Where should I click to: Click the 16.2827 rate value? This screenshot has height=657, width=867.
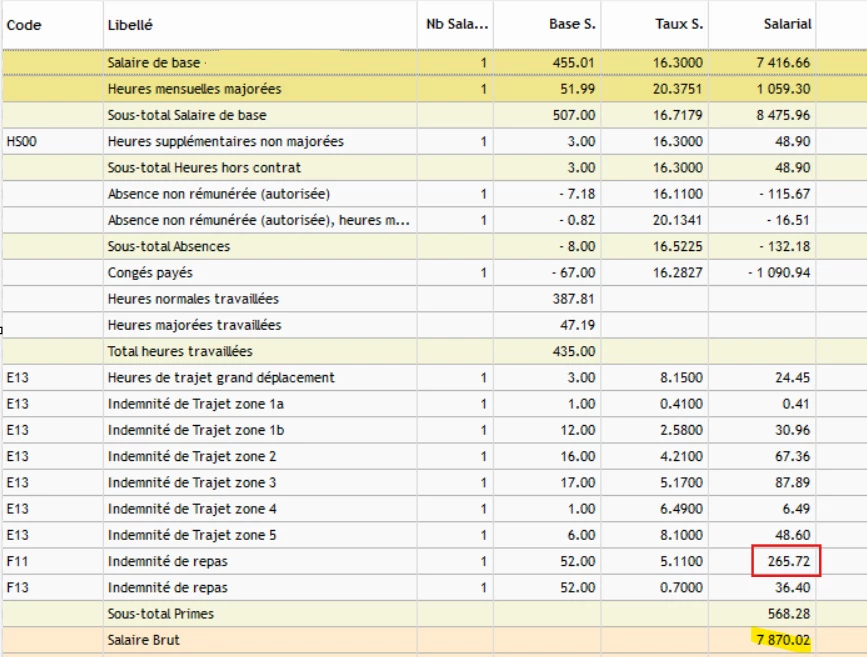677,273
